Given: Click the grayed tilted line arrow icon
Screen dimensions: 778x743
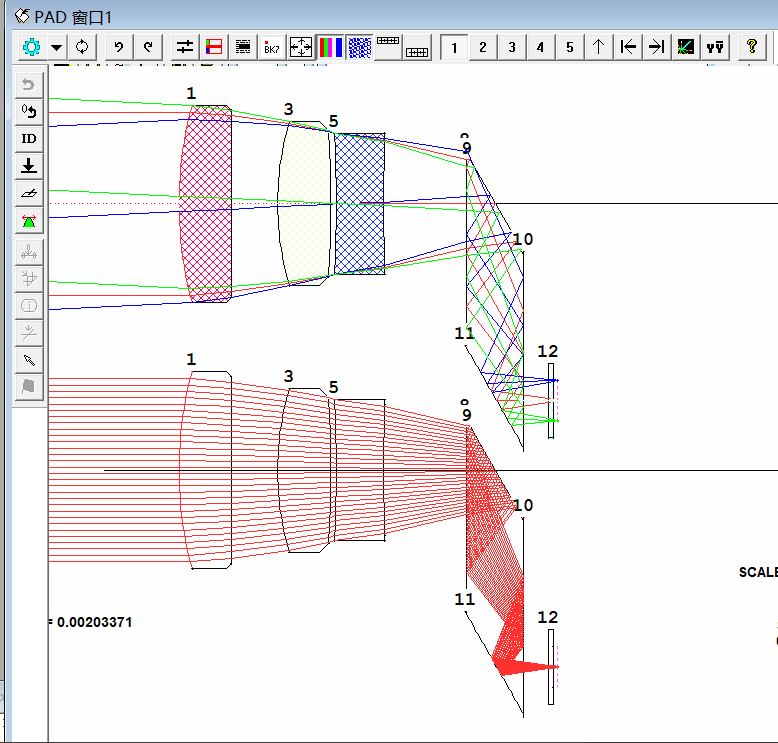Looking at the screenshot, I should 29,333.
